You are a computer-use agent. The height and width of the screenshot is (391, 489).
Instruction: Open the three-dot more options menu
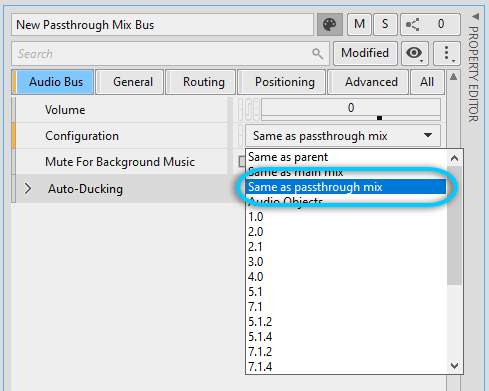(x=447, y=53)
